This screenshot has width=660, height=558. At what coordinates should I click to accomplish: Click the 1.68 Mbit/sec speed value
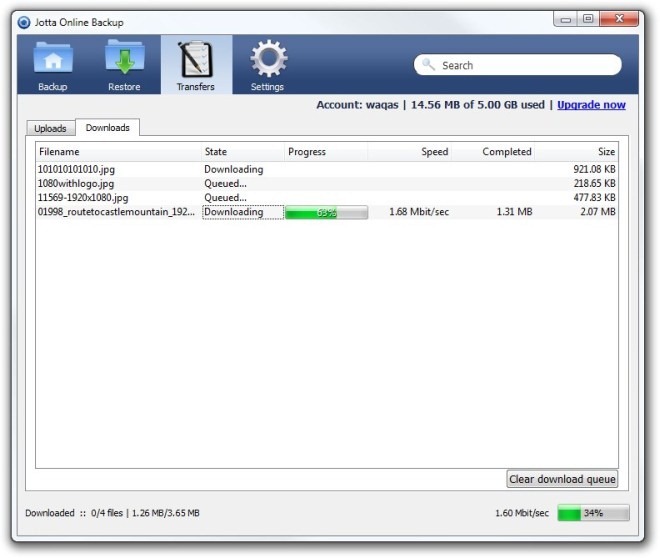point(419,212)
